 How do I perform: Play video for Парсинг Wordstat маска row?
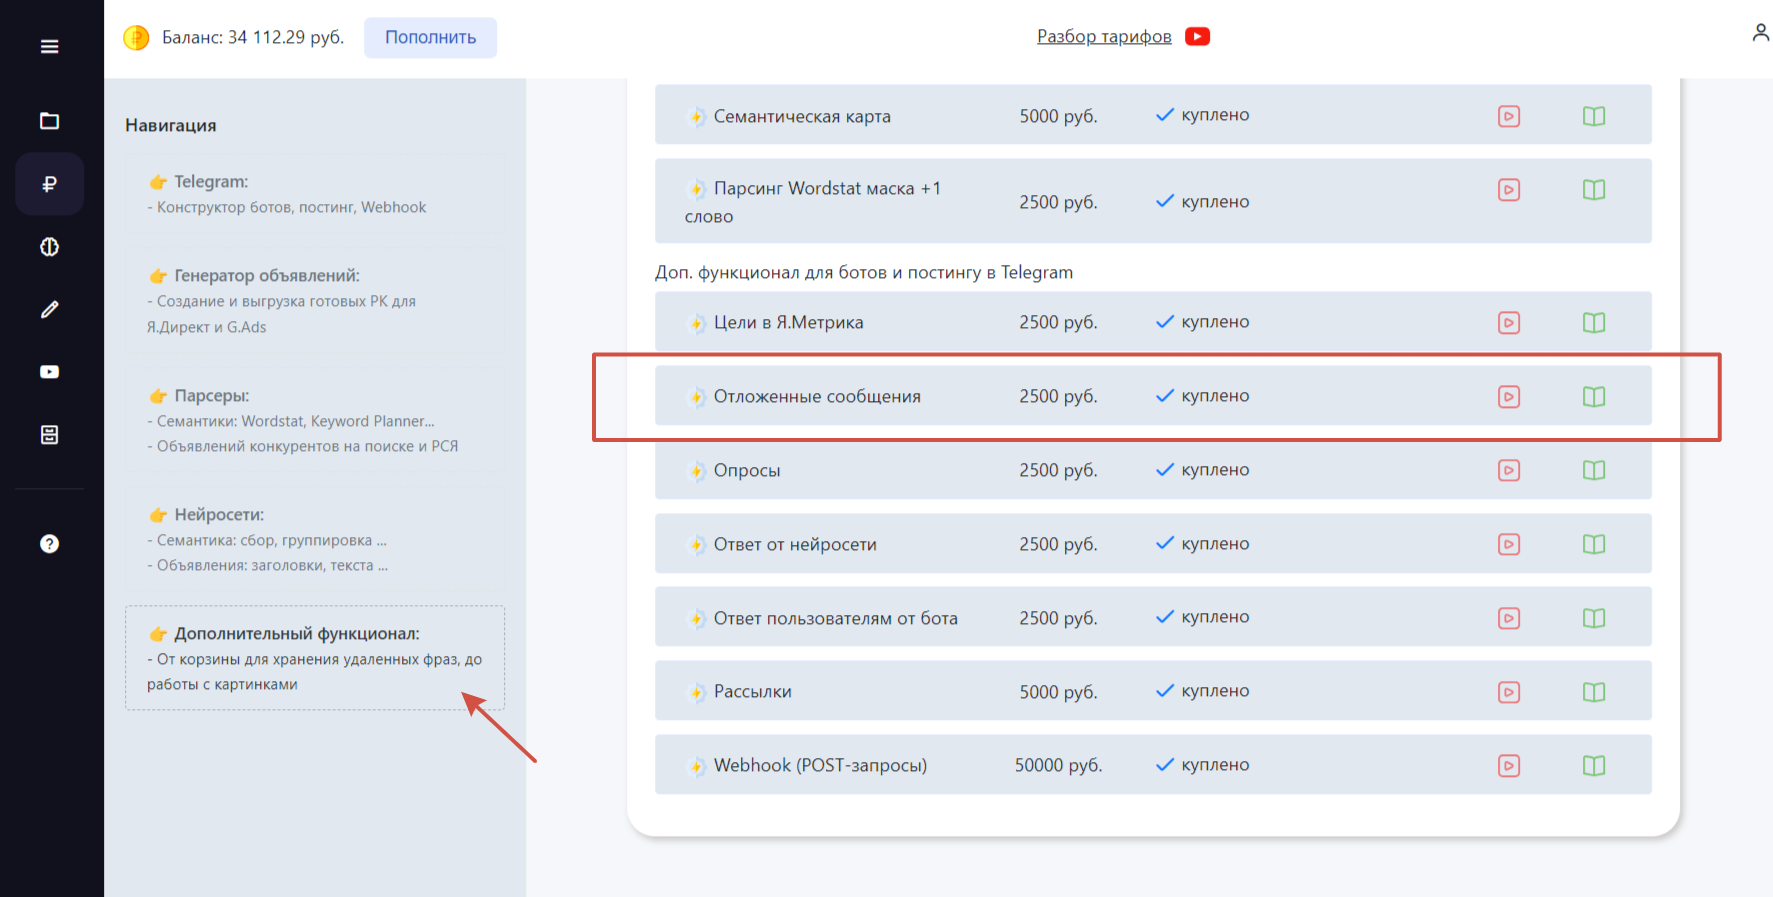[x=1509, y=190]
